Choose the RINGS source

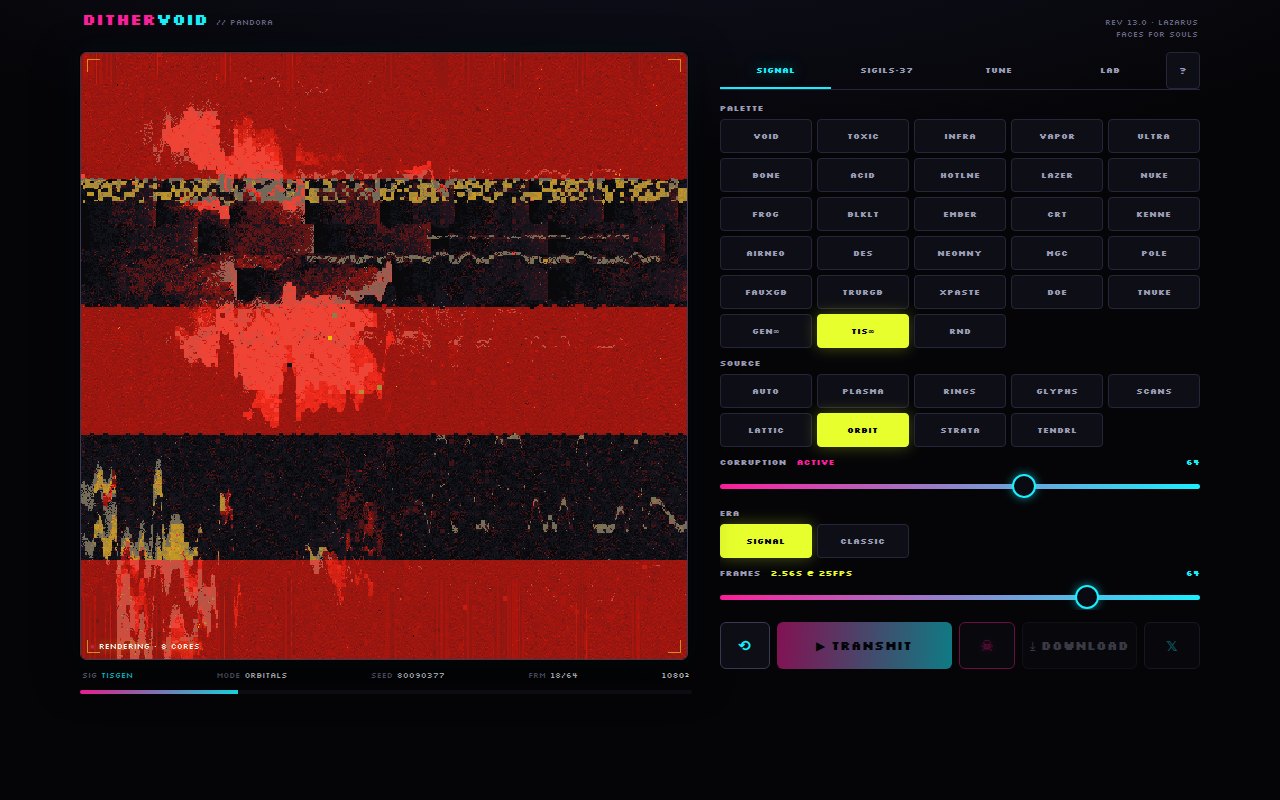coord(960,391)
